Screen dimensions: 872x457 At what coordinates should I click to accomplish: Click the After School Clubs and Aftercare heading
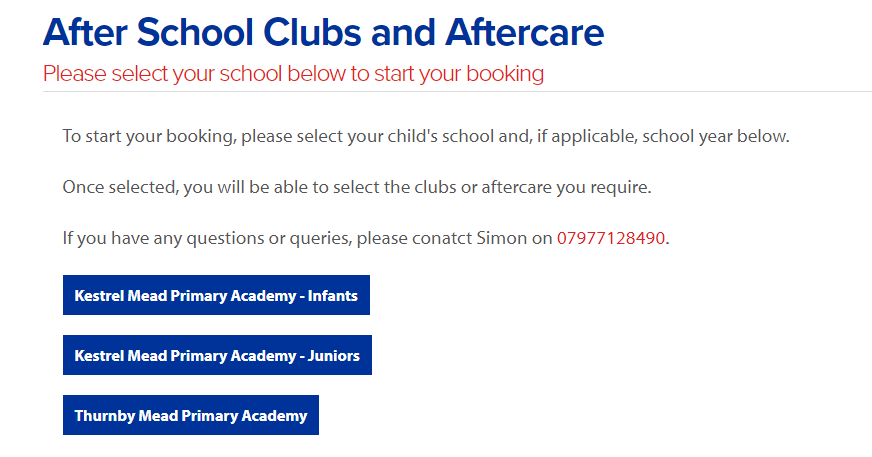tap(323, 32)
